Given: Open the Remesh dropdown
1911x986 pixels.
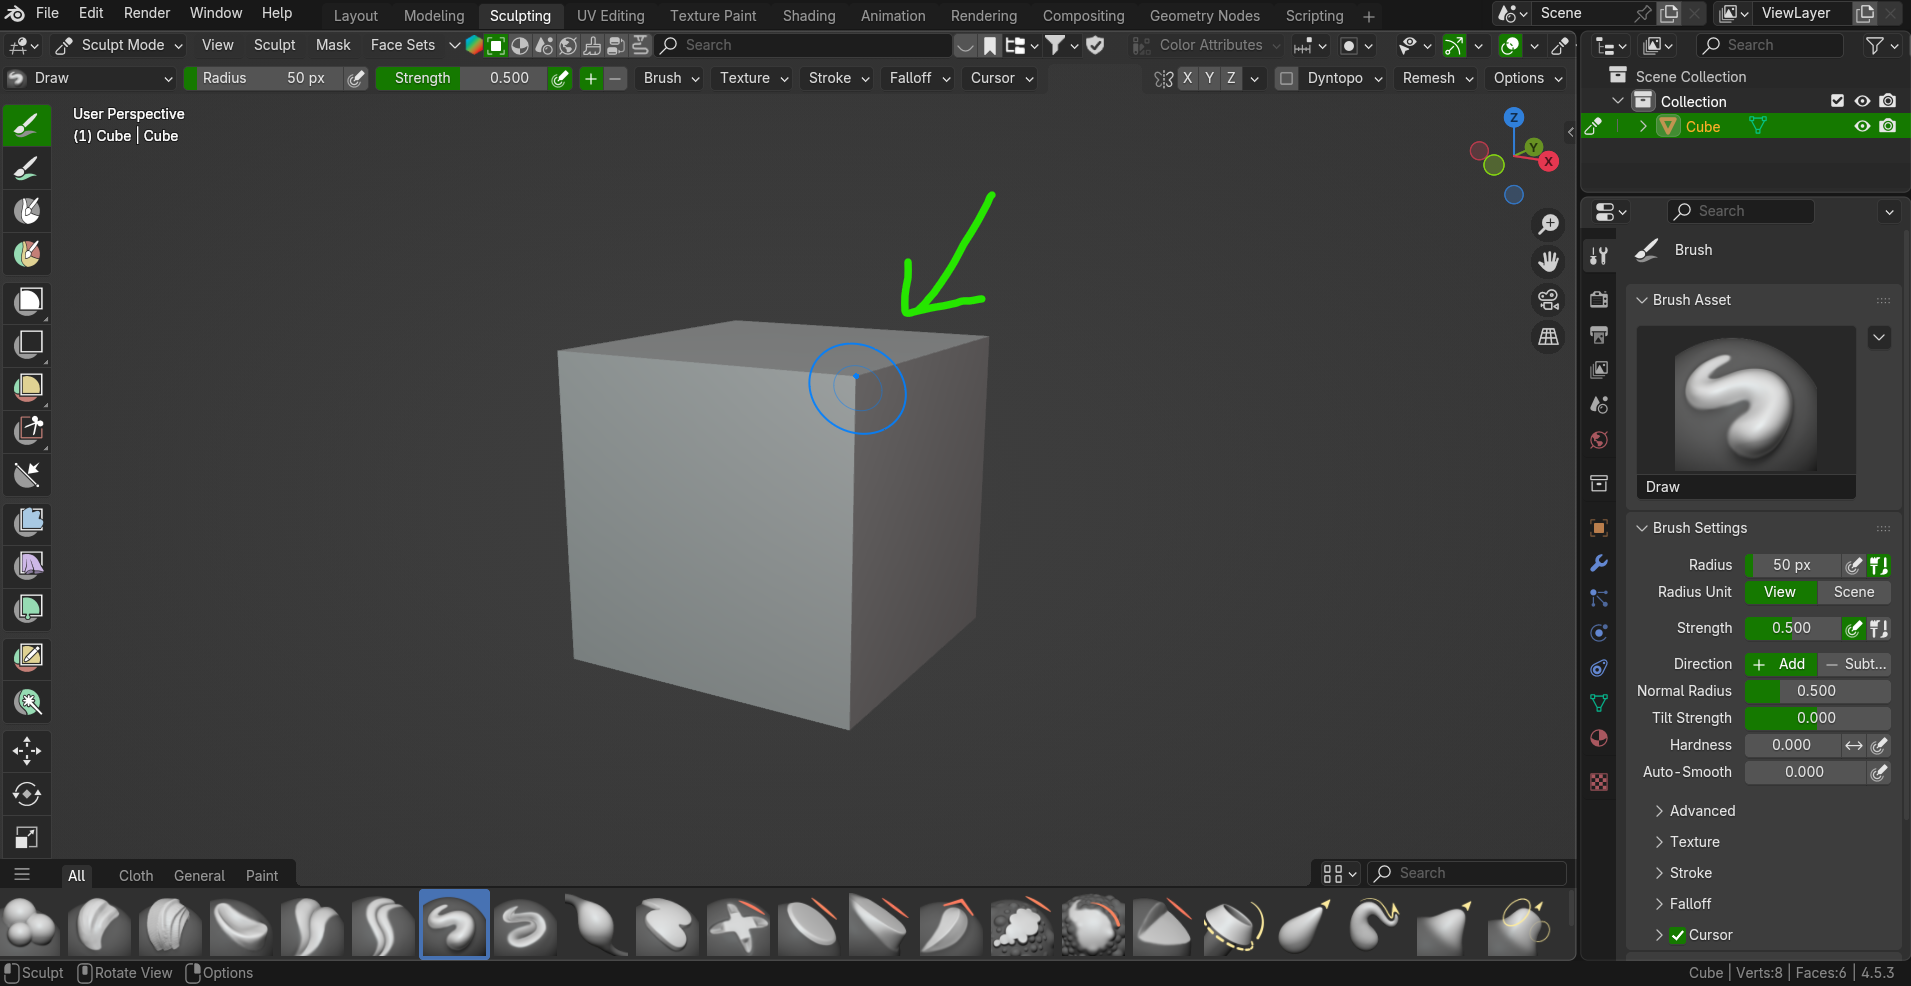Looking at the screenshot, I should (x=1438, y=78).
